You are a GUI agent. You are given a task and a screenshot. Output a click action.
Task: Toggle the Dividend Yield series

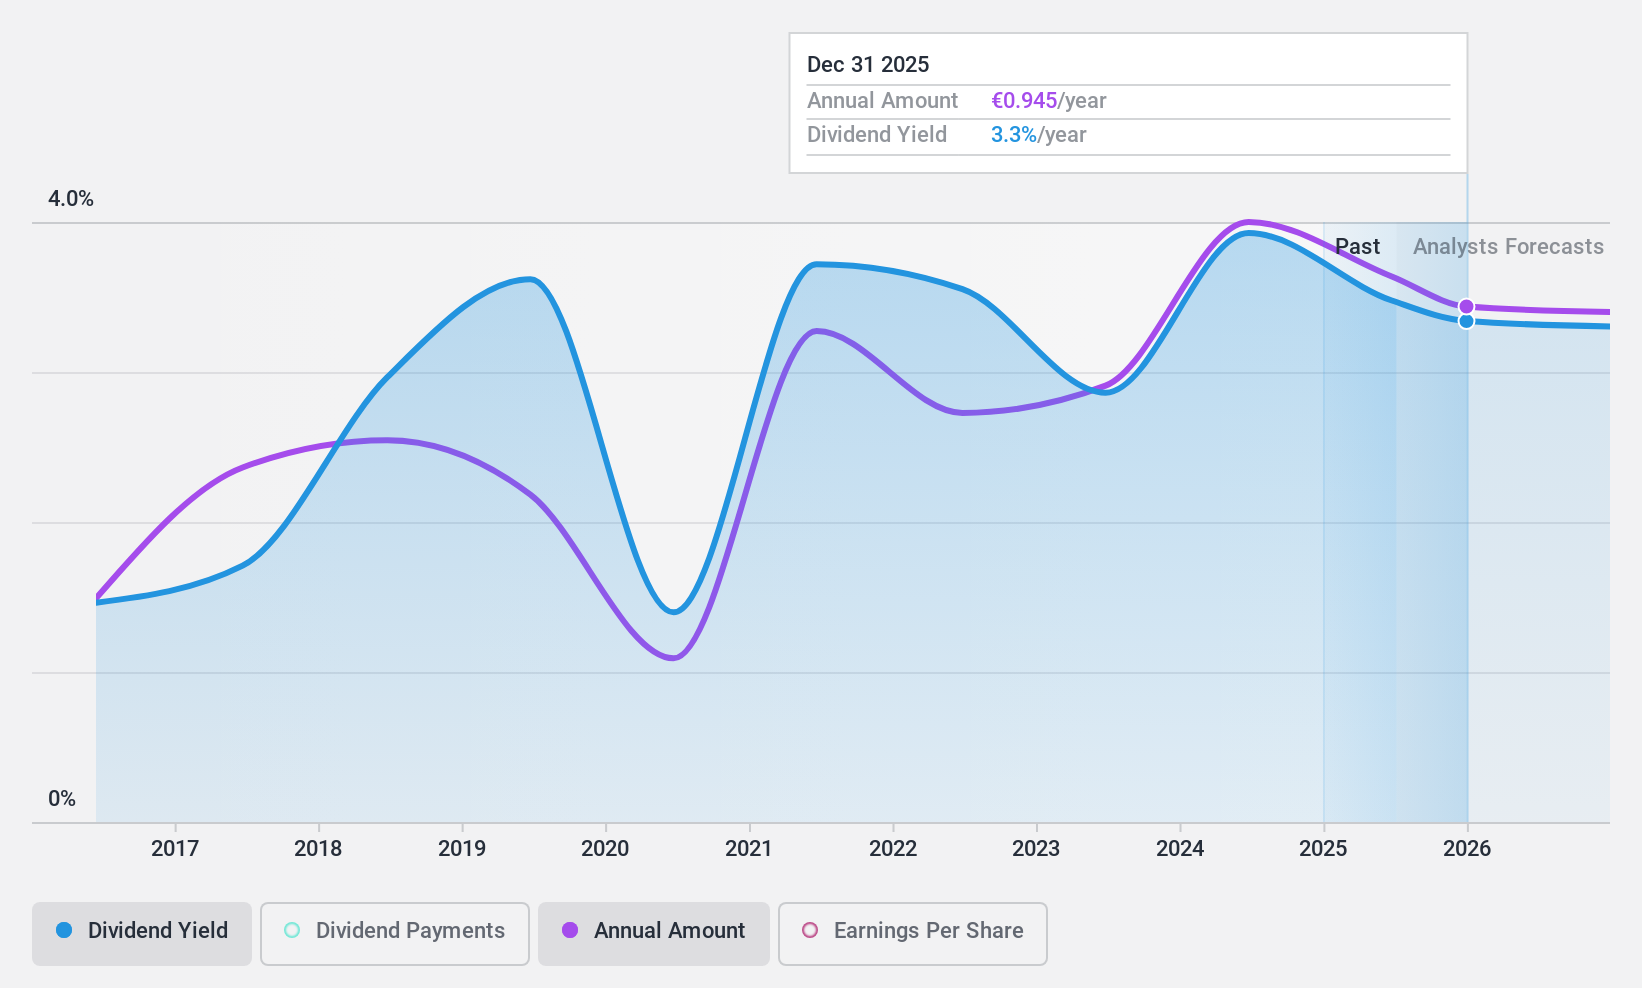[142, 934]
